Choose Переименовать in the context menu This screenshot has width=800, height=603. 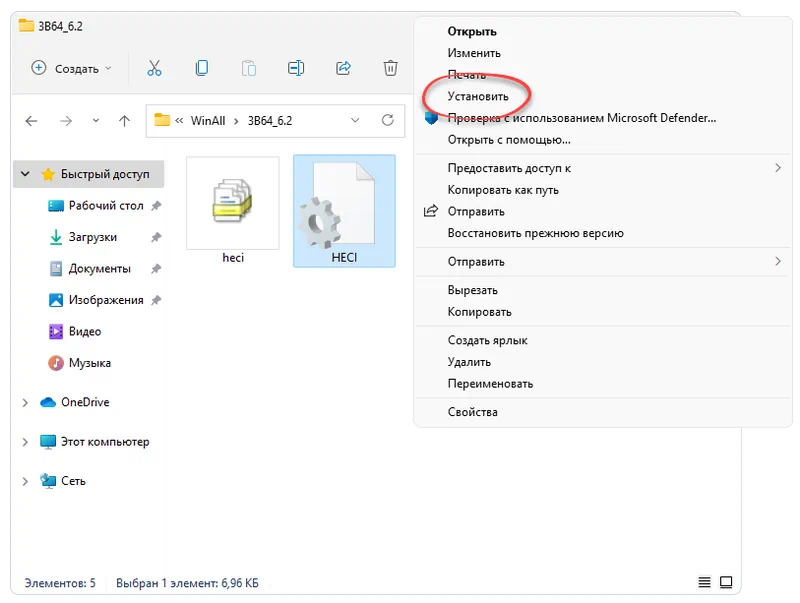click(490, 384)
